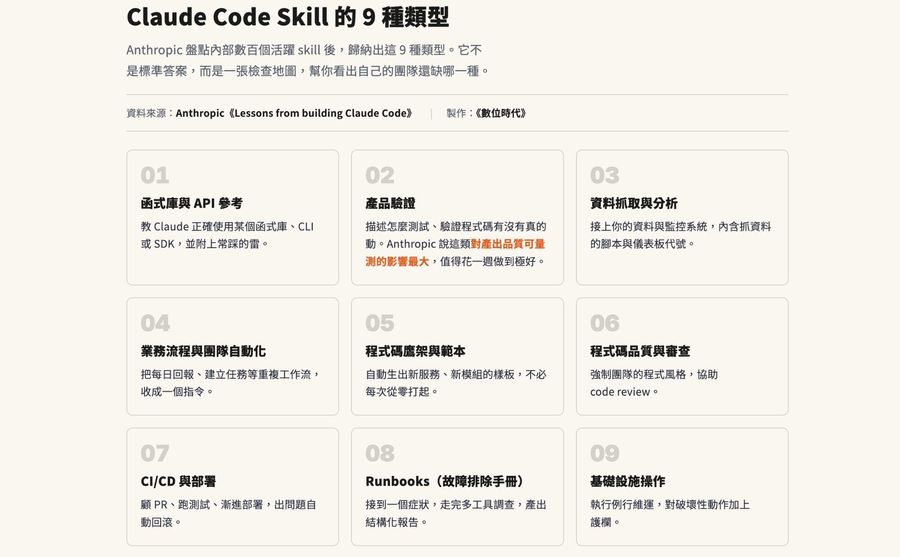Click the title "Claude Code Skill 的 9 種類型"
Viewport: 900px width, 557px height.
[x=288, y=17]
